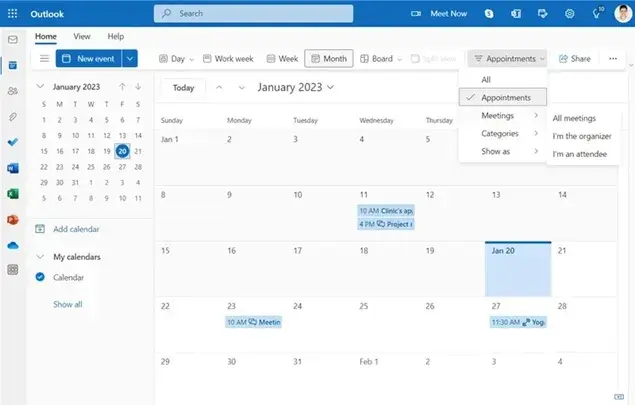Image resolution: width=635 pixels, height=405 pixels.
Task: Choose All in the filter menu
Action: point(503,80)
